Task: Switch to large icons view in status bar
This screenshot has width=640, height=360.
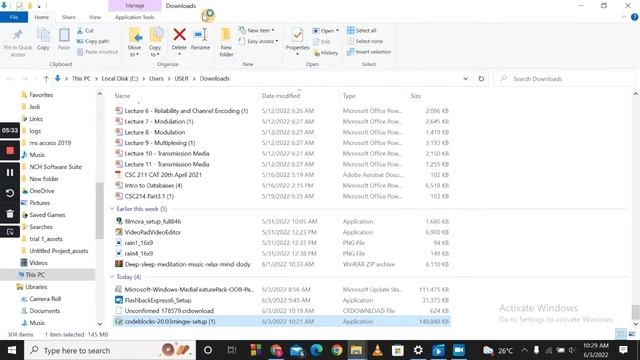Action: 632,334
